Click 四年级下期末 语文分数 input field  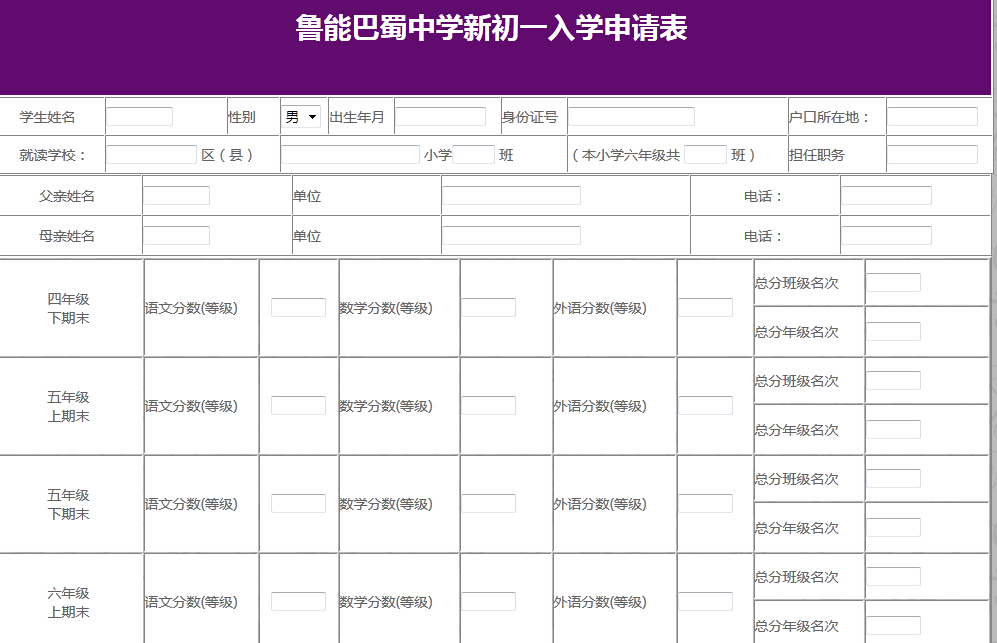pyautogui.click(x=298, y=308)
